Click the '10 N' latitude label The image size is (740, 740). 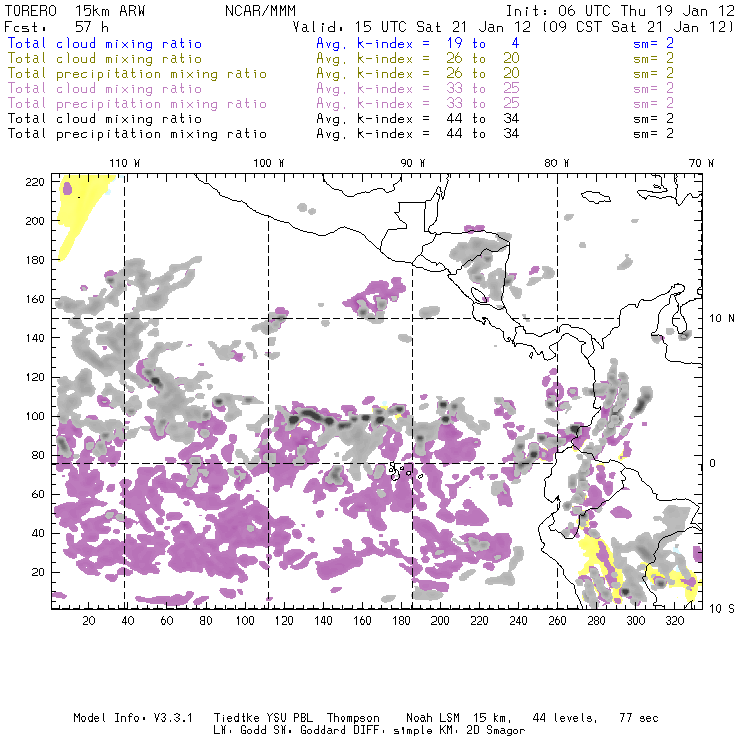[722, 319]
